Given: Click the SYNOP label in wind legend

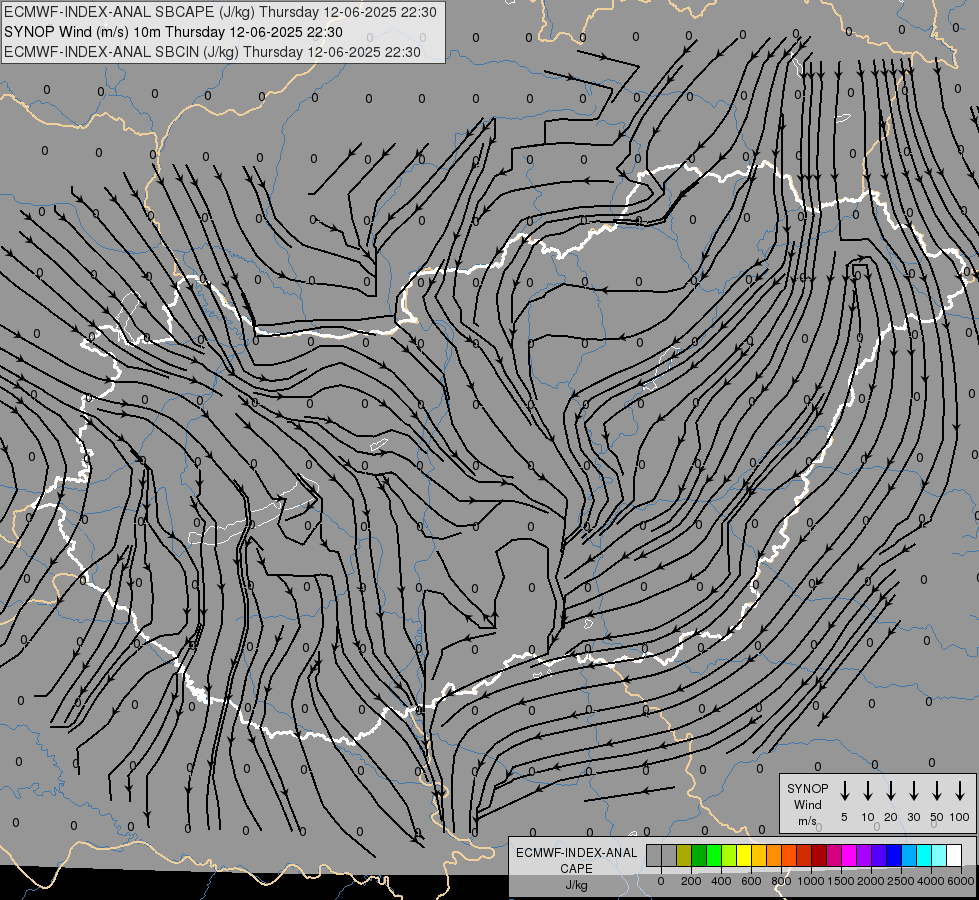Looking at the screenshot, I should click(807, 788).
